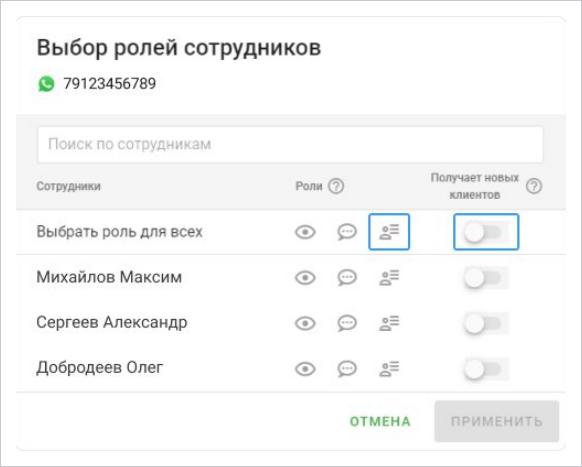Click the ОТМЕНА button

click(380, 421)
